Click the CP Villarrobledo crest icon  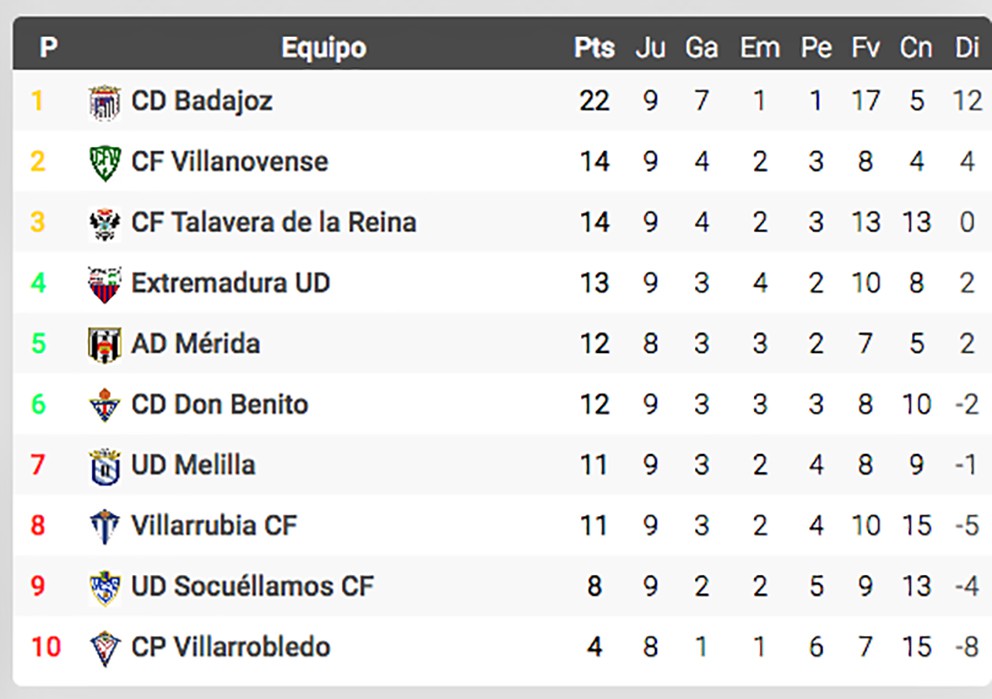click(104, 648)
